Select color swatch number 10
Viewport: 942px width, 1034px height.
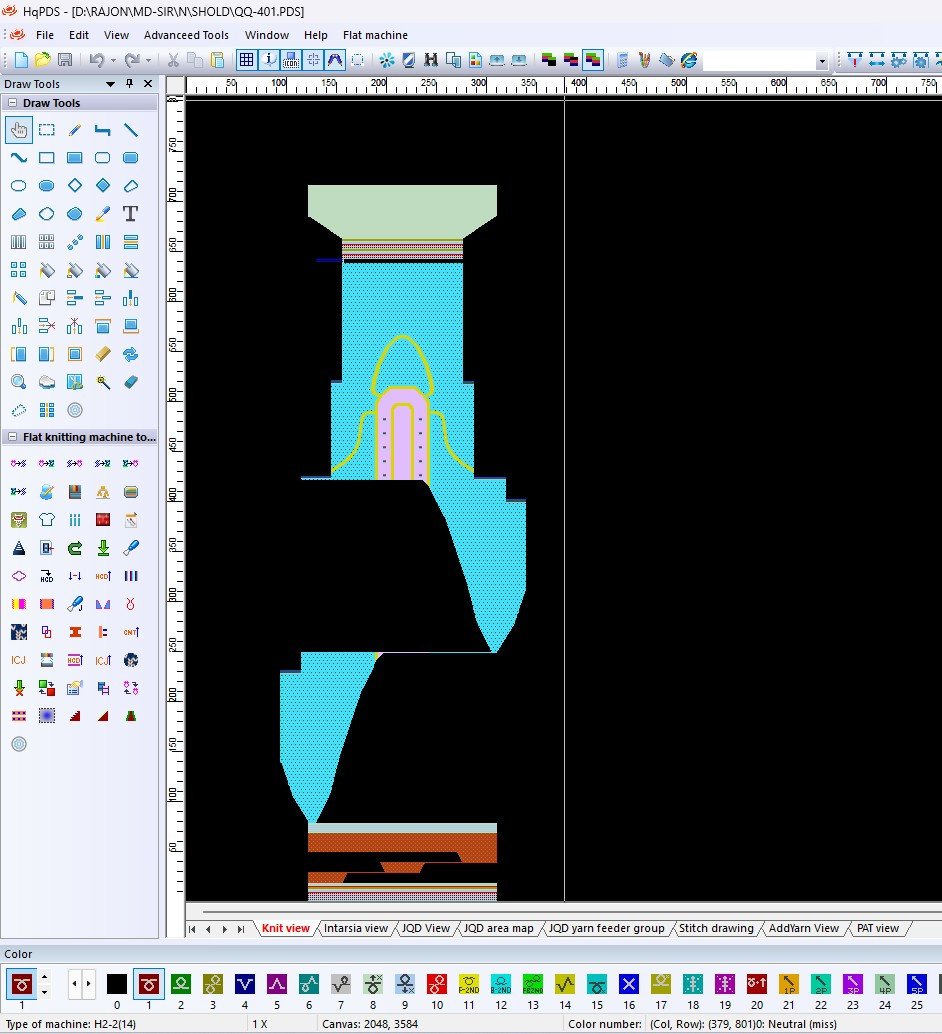(x=437, y=984)
